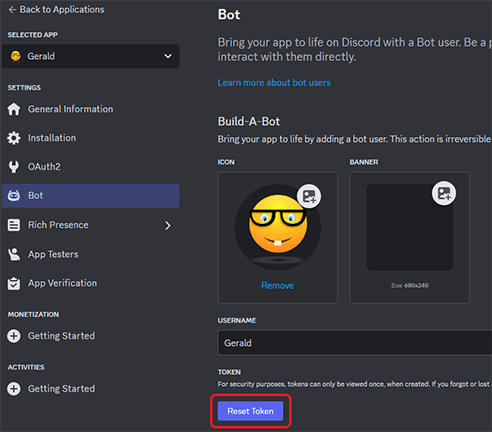Click the BANNER label above banner box

(364, 162)
